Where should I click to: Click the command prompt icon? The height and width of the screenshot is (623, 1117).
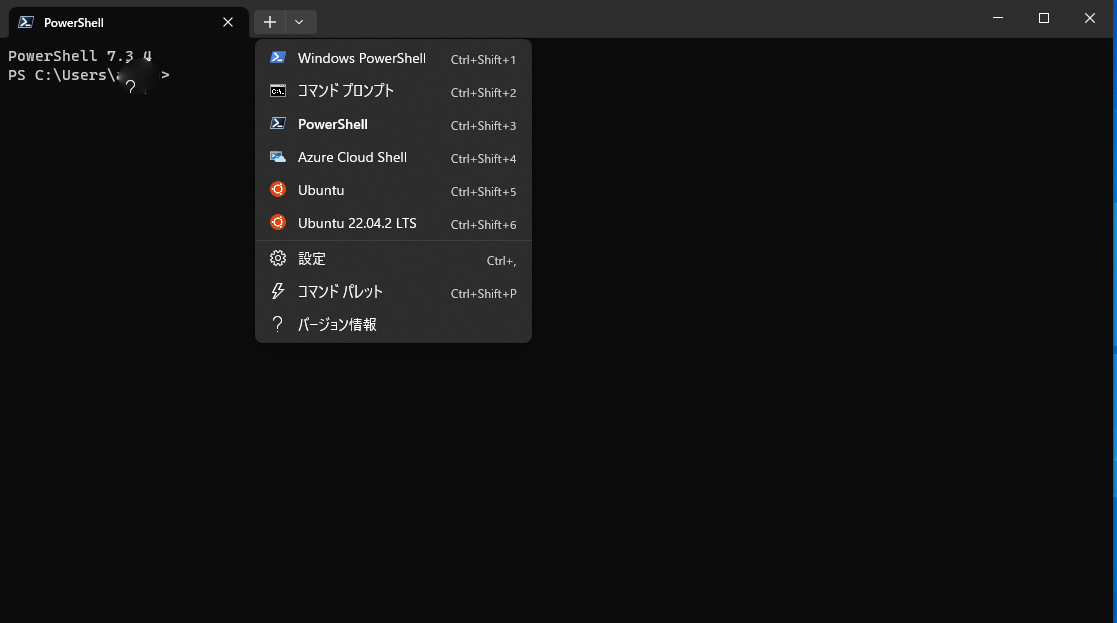tap(278, 90)
